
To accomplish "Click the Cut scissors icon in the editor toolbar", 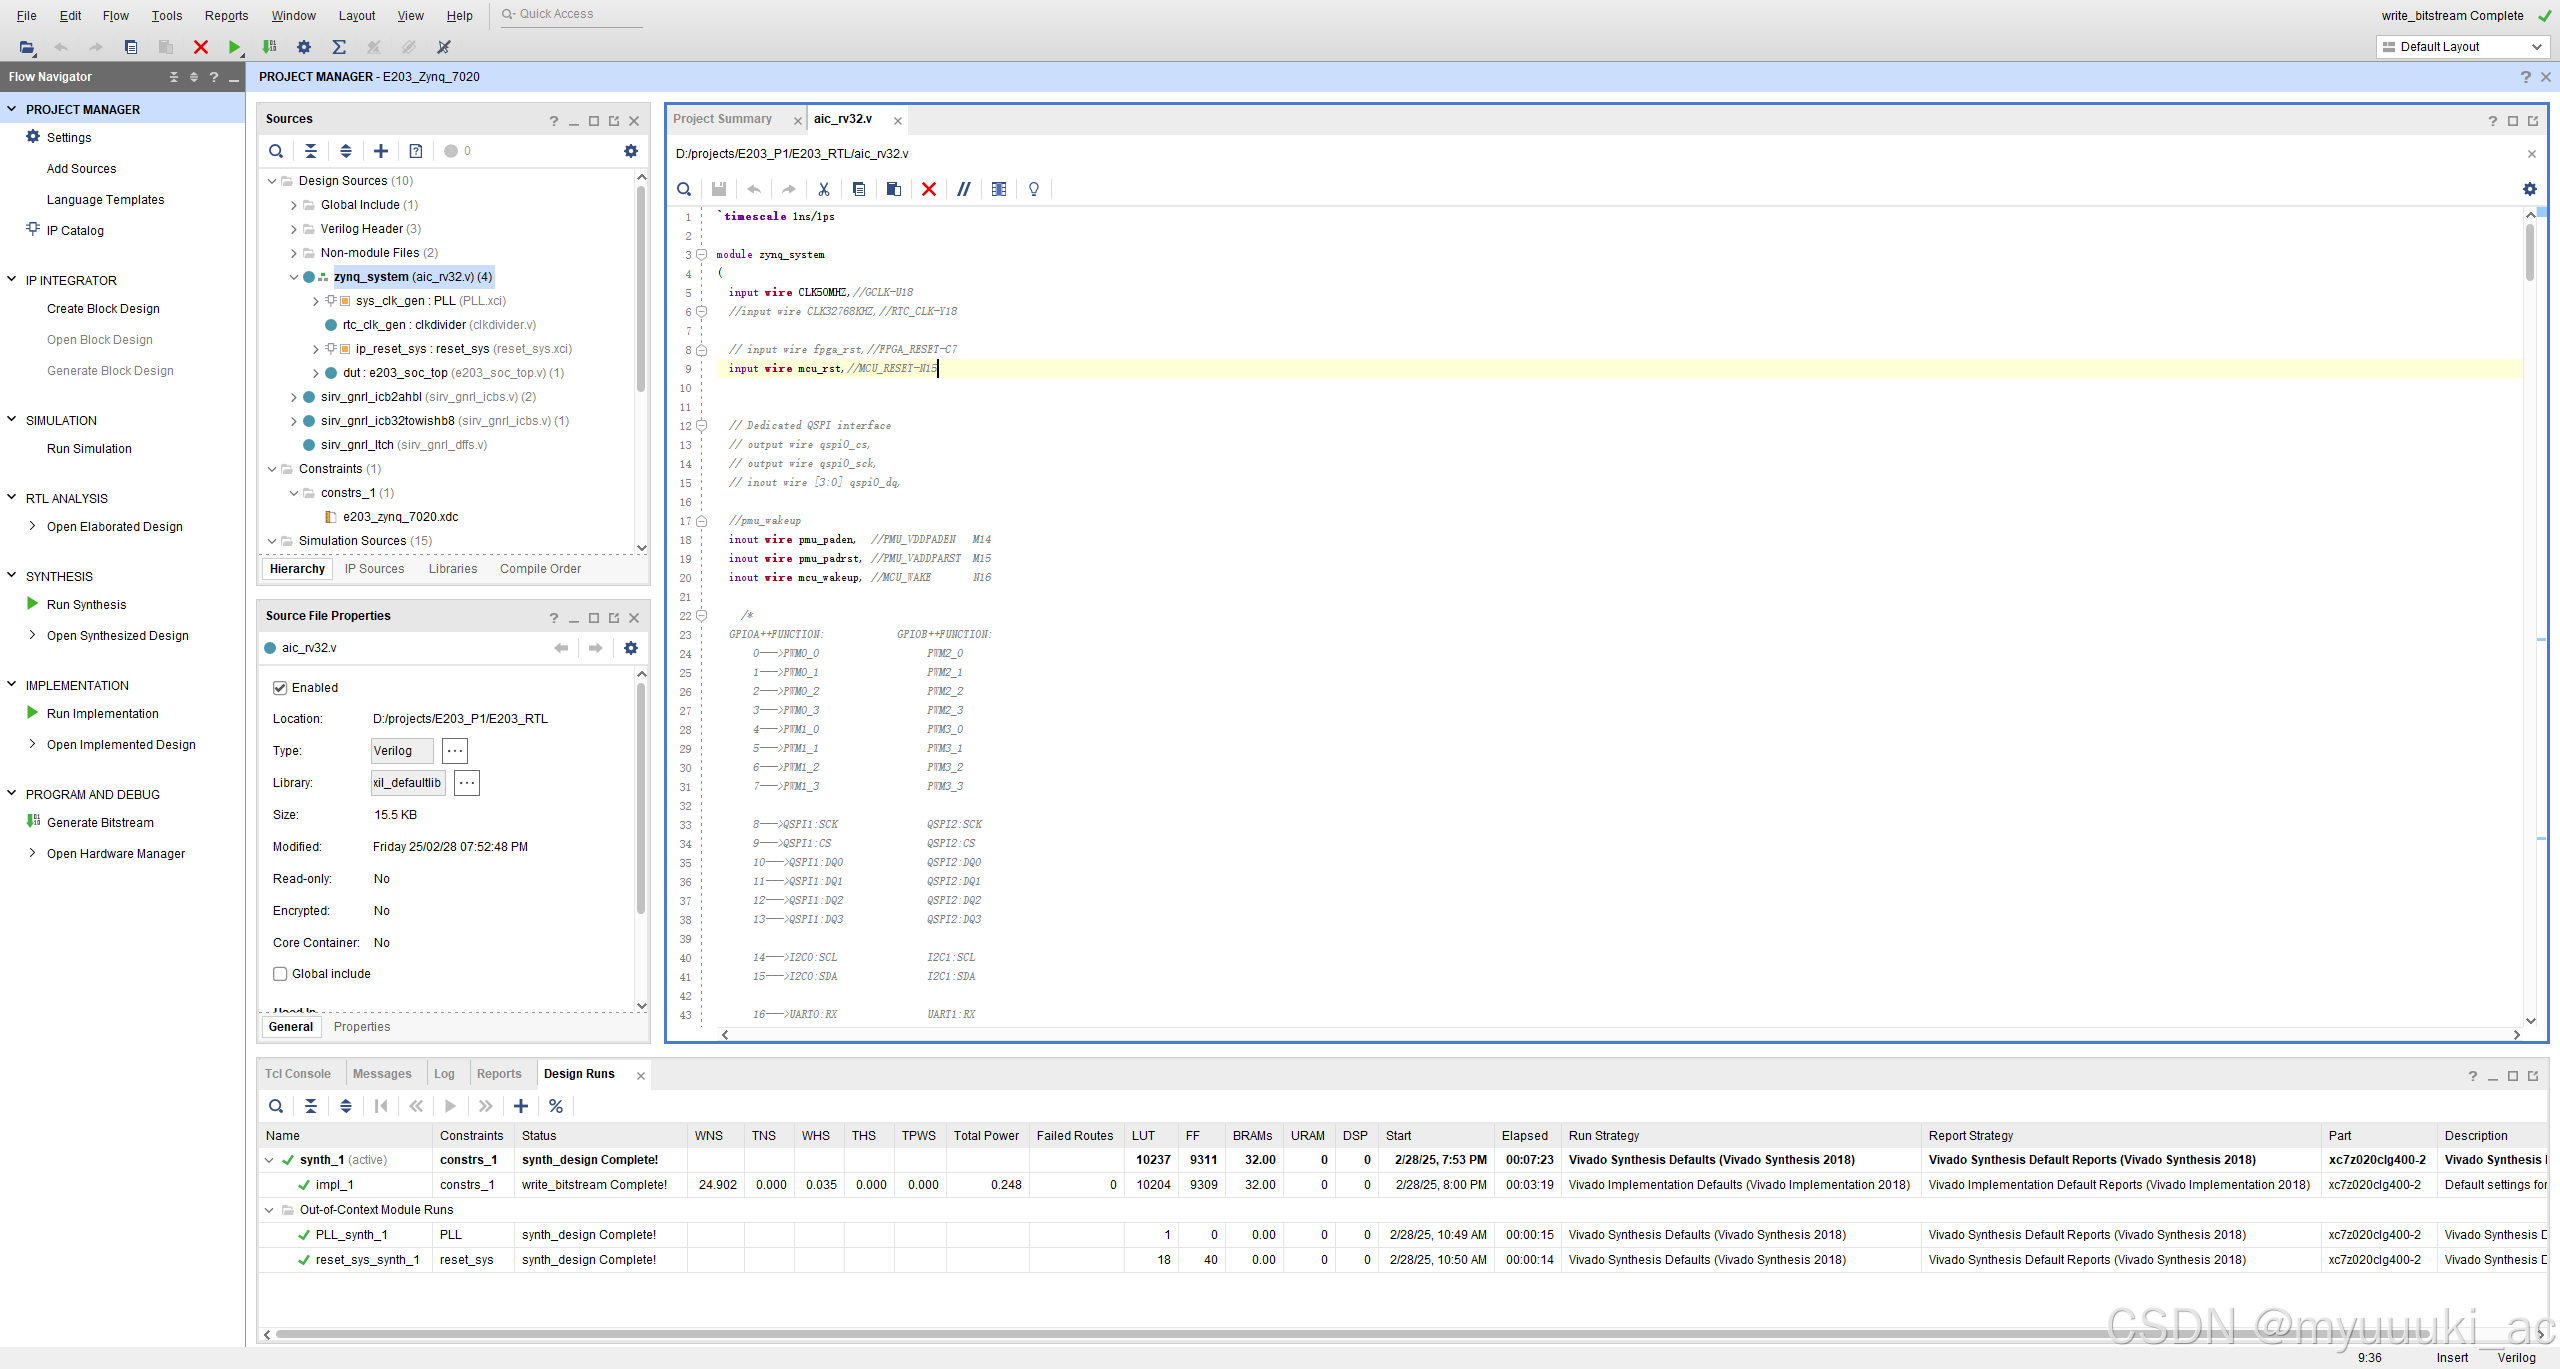I will pos(823,189).
